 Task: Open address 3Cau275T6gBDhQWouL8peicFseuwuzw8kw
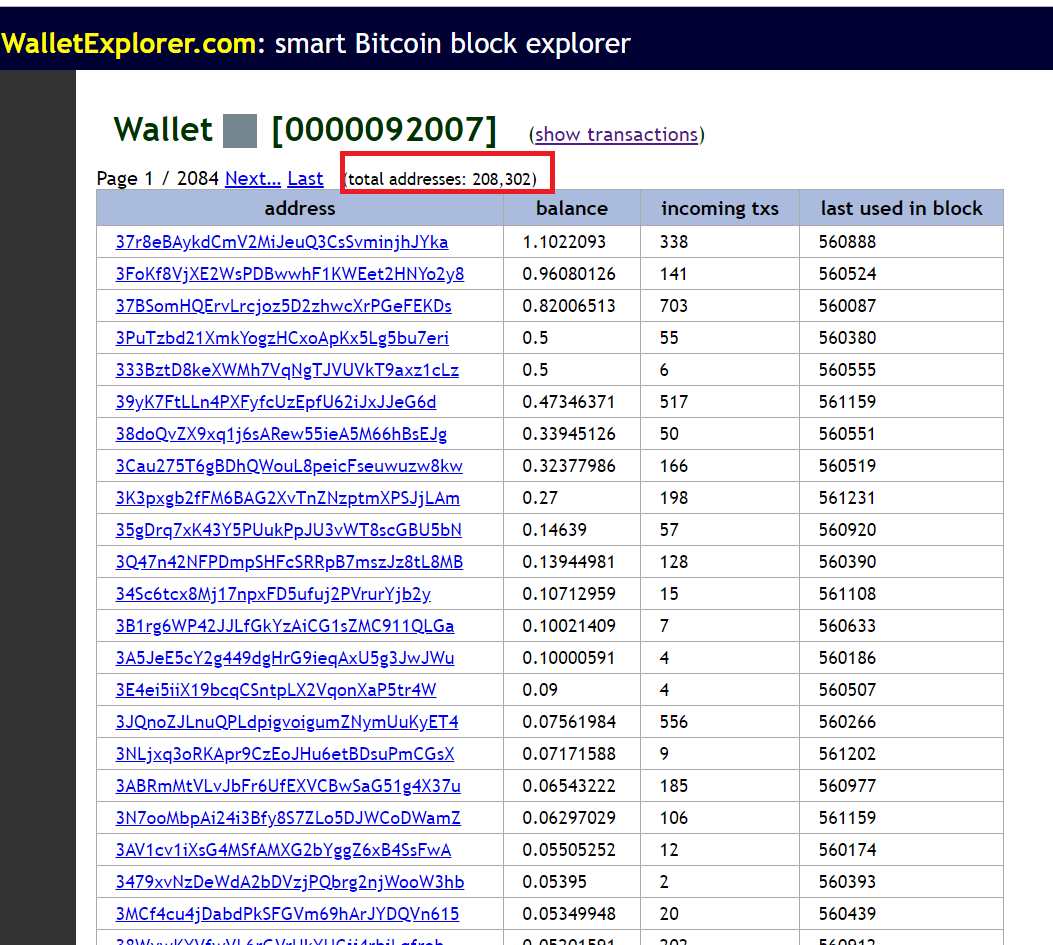coord(289,466)
